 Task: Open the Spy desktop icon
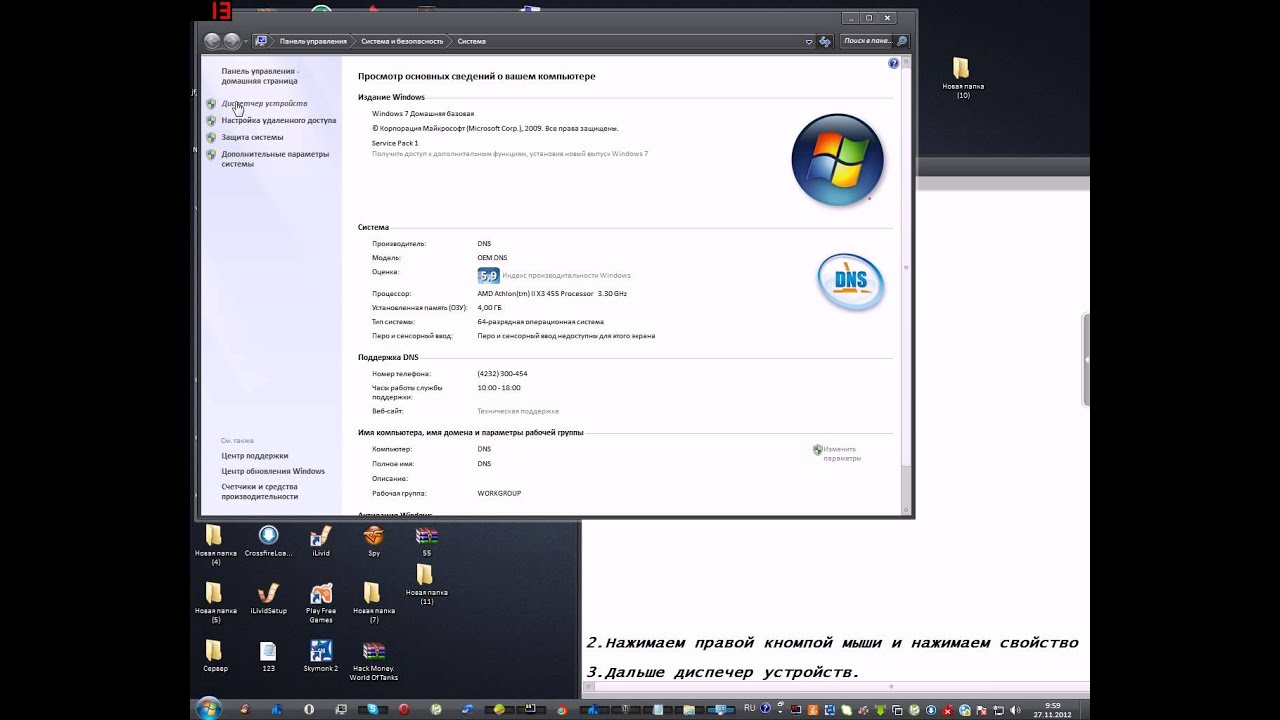point(374,542)
